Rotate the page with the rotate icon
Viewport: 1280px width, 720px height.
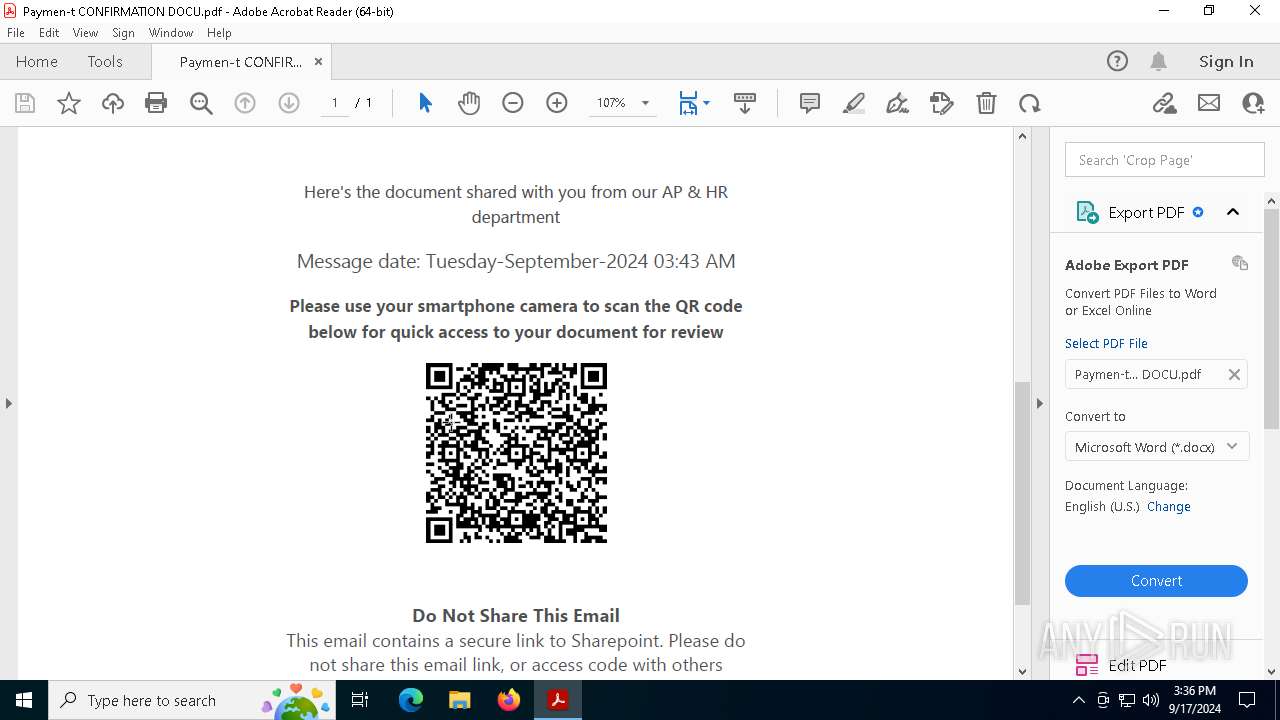point(1030,103)
